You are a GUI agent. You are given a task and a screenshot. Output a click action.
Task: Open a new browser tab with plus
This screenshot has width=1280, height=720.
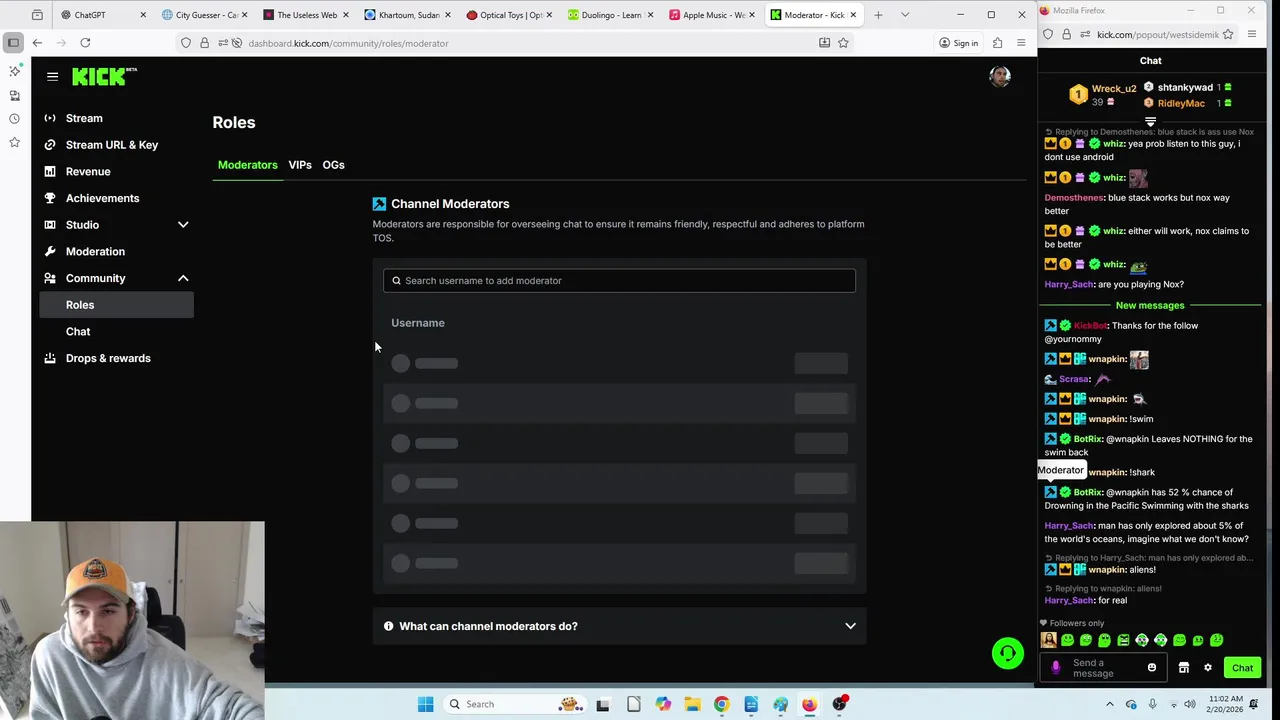tap(878, 15)
